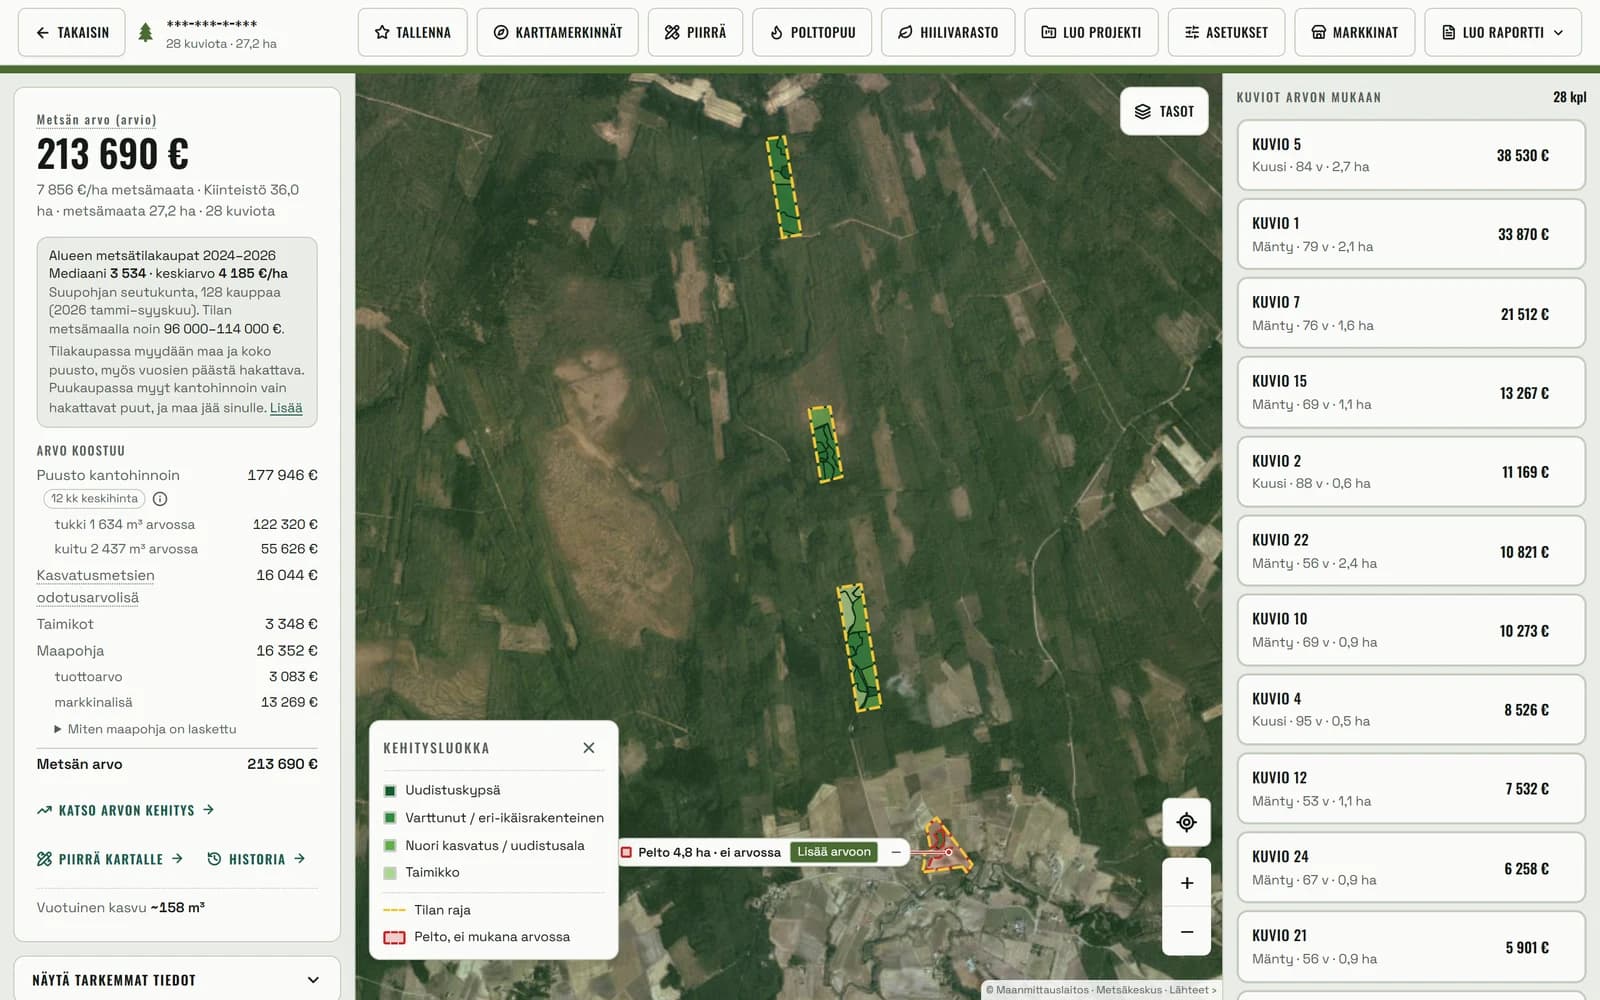
Task: Click the locate-me crosshair icon on map
Action: 1186,822
